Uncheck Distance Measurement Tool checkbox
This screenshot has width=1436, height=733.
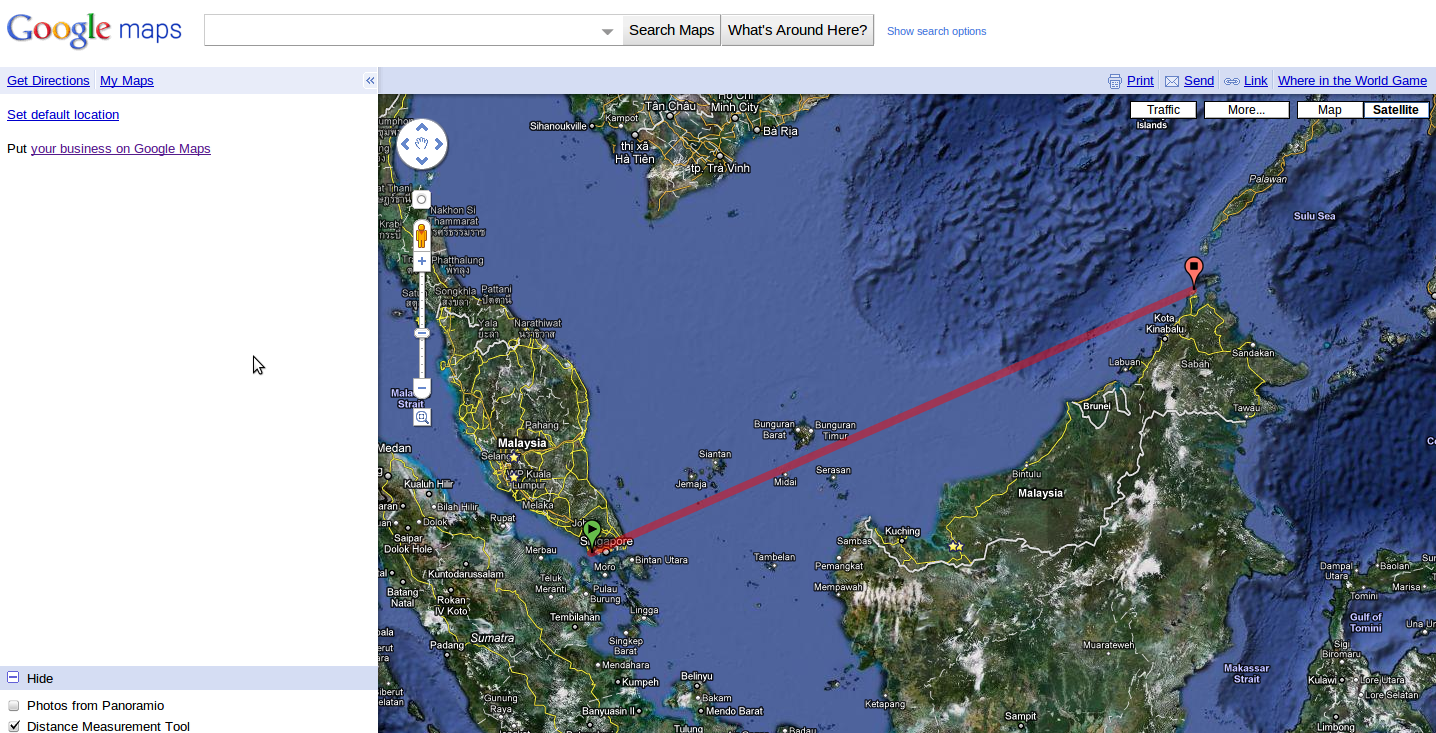tap(14, 727)
